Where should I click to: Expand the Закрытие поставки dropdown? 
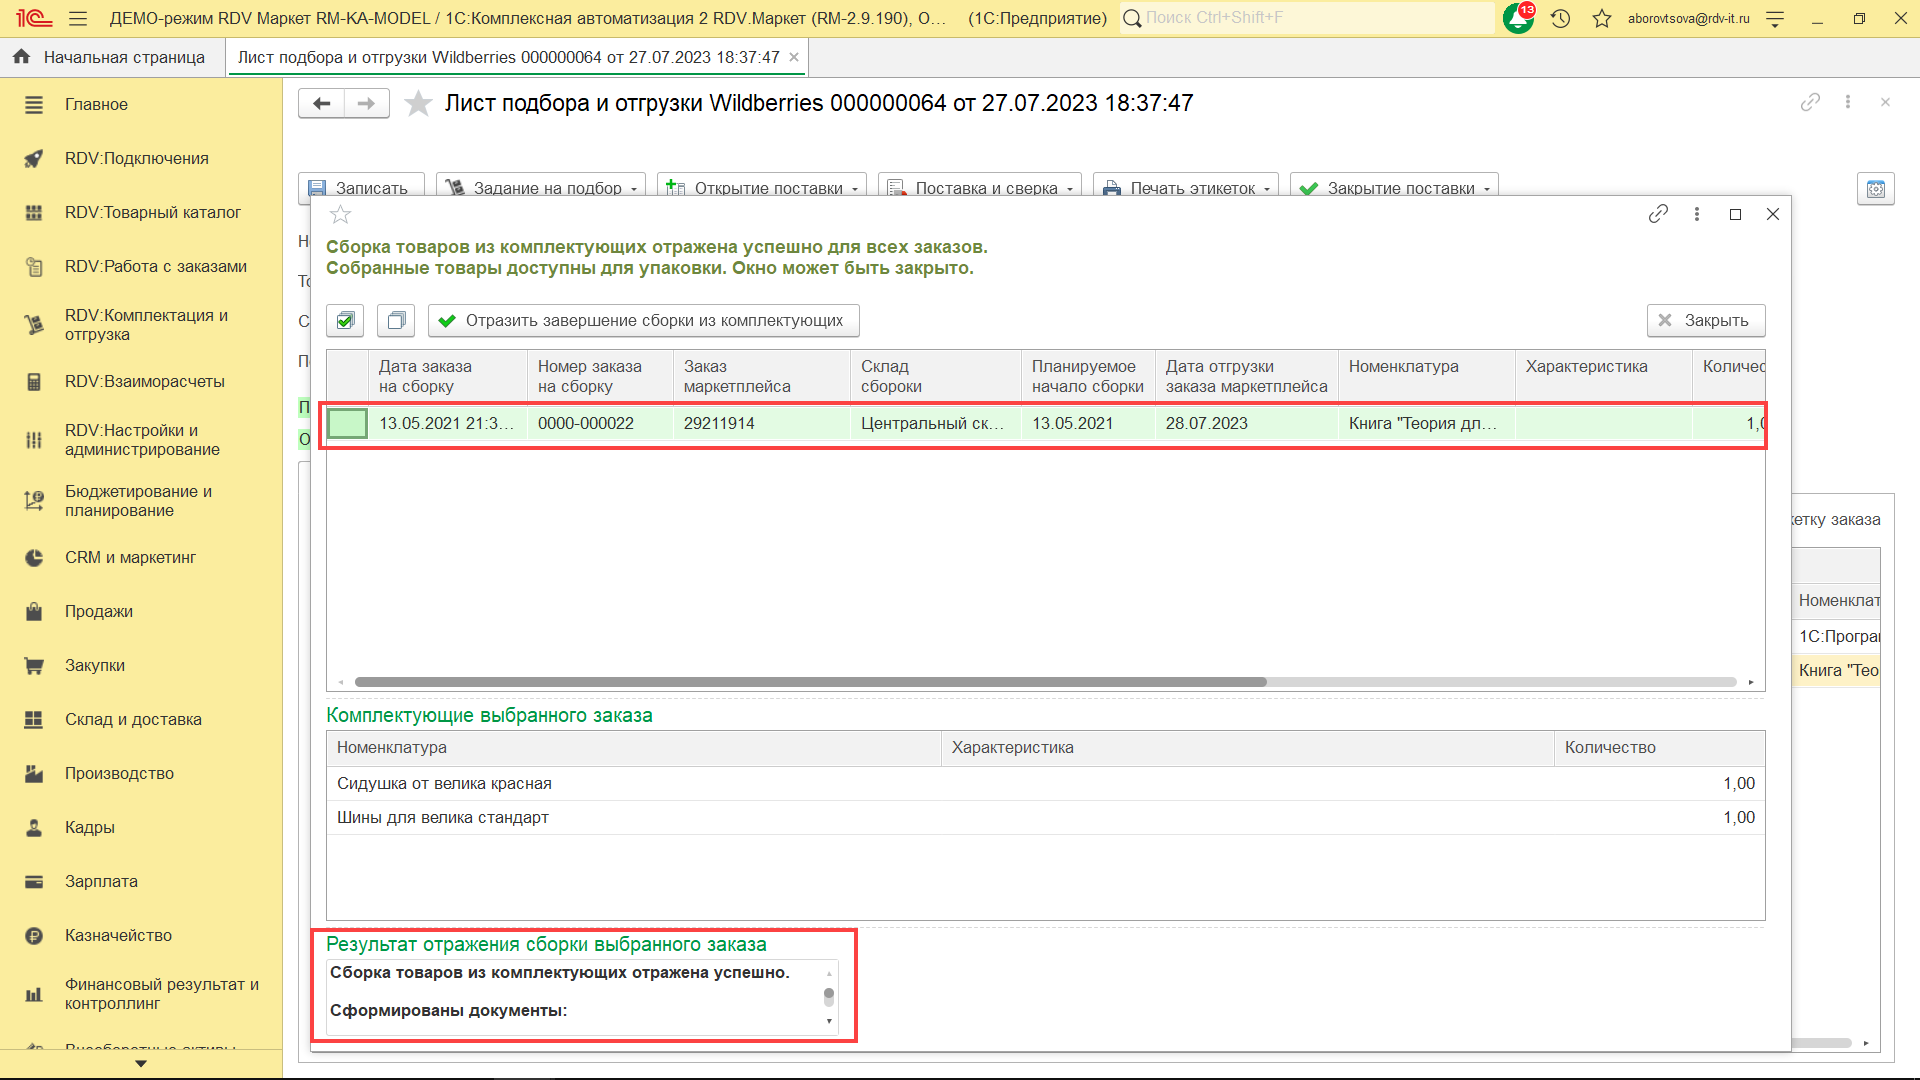click(x=1487, y=189)
